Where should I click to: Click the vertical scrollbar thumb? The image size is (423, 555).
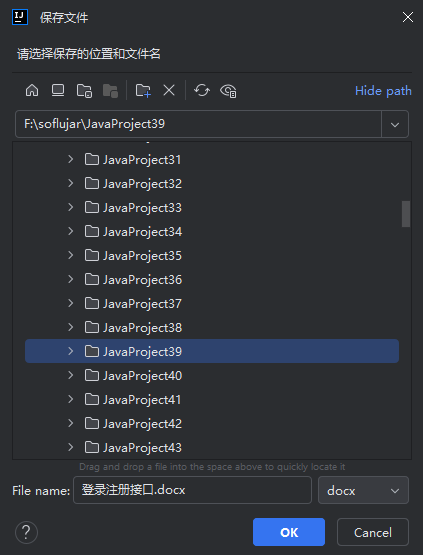pyautogui.click(x=406, y=214)
